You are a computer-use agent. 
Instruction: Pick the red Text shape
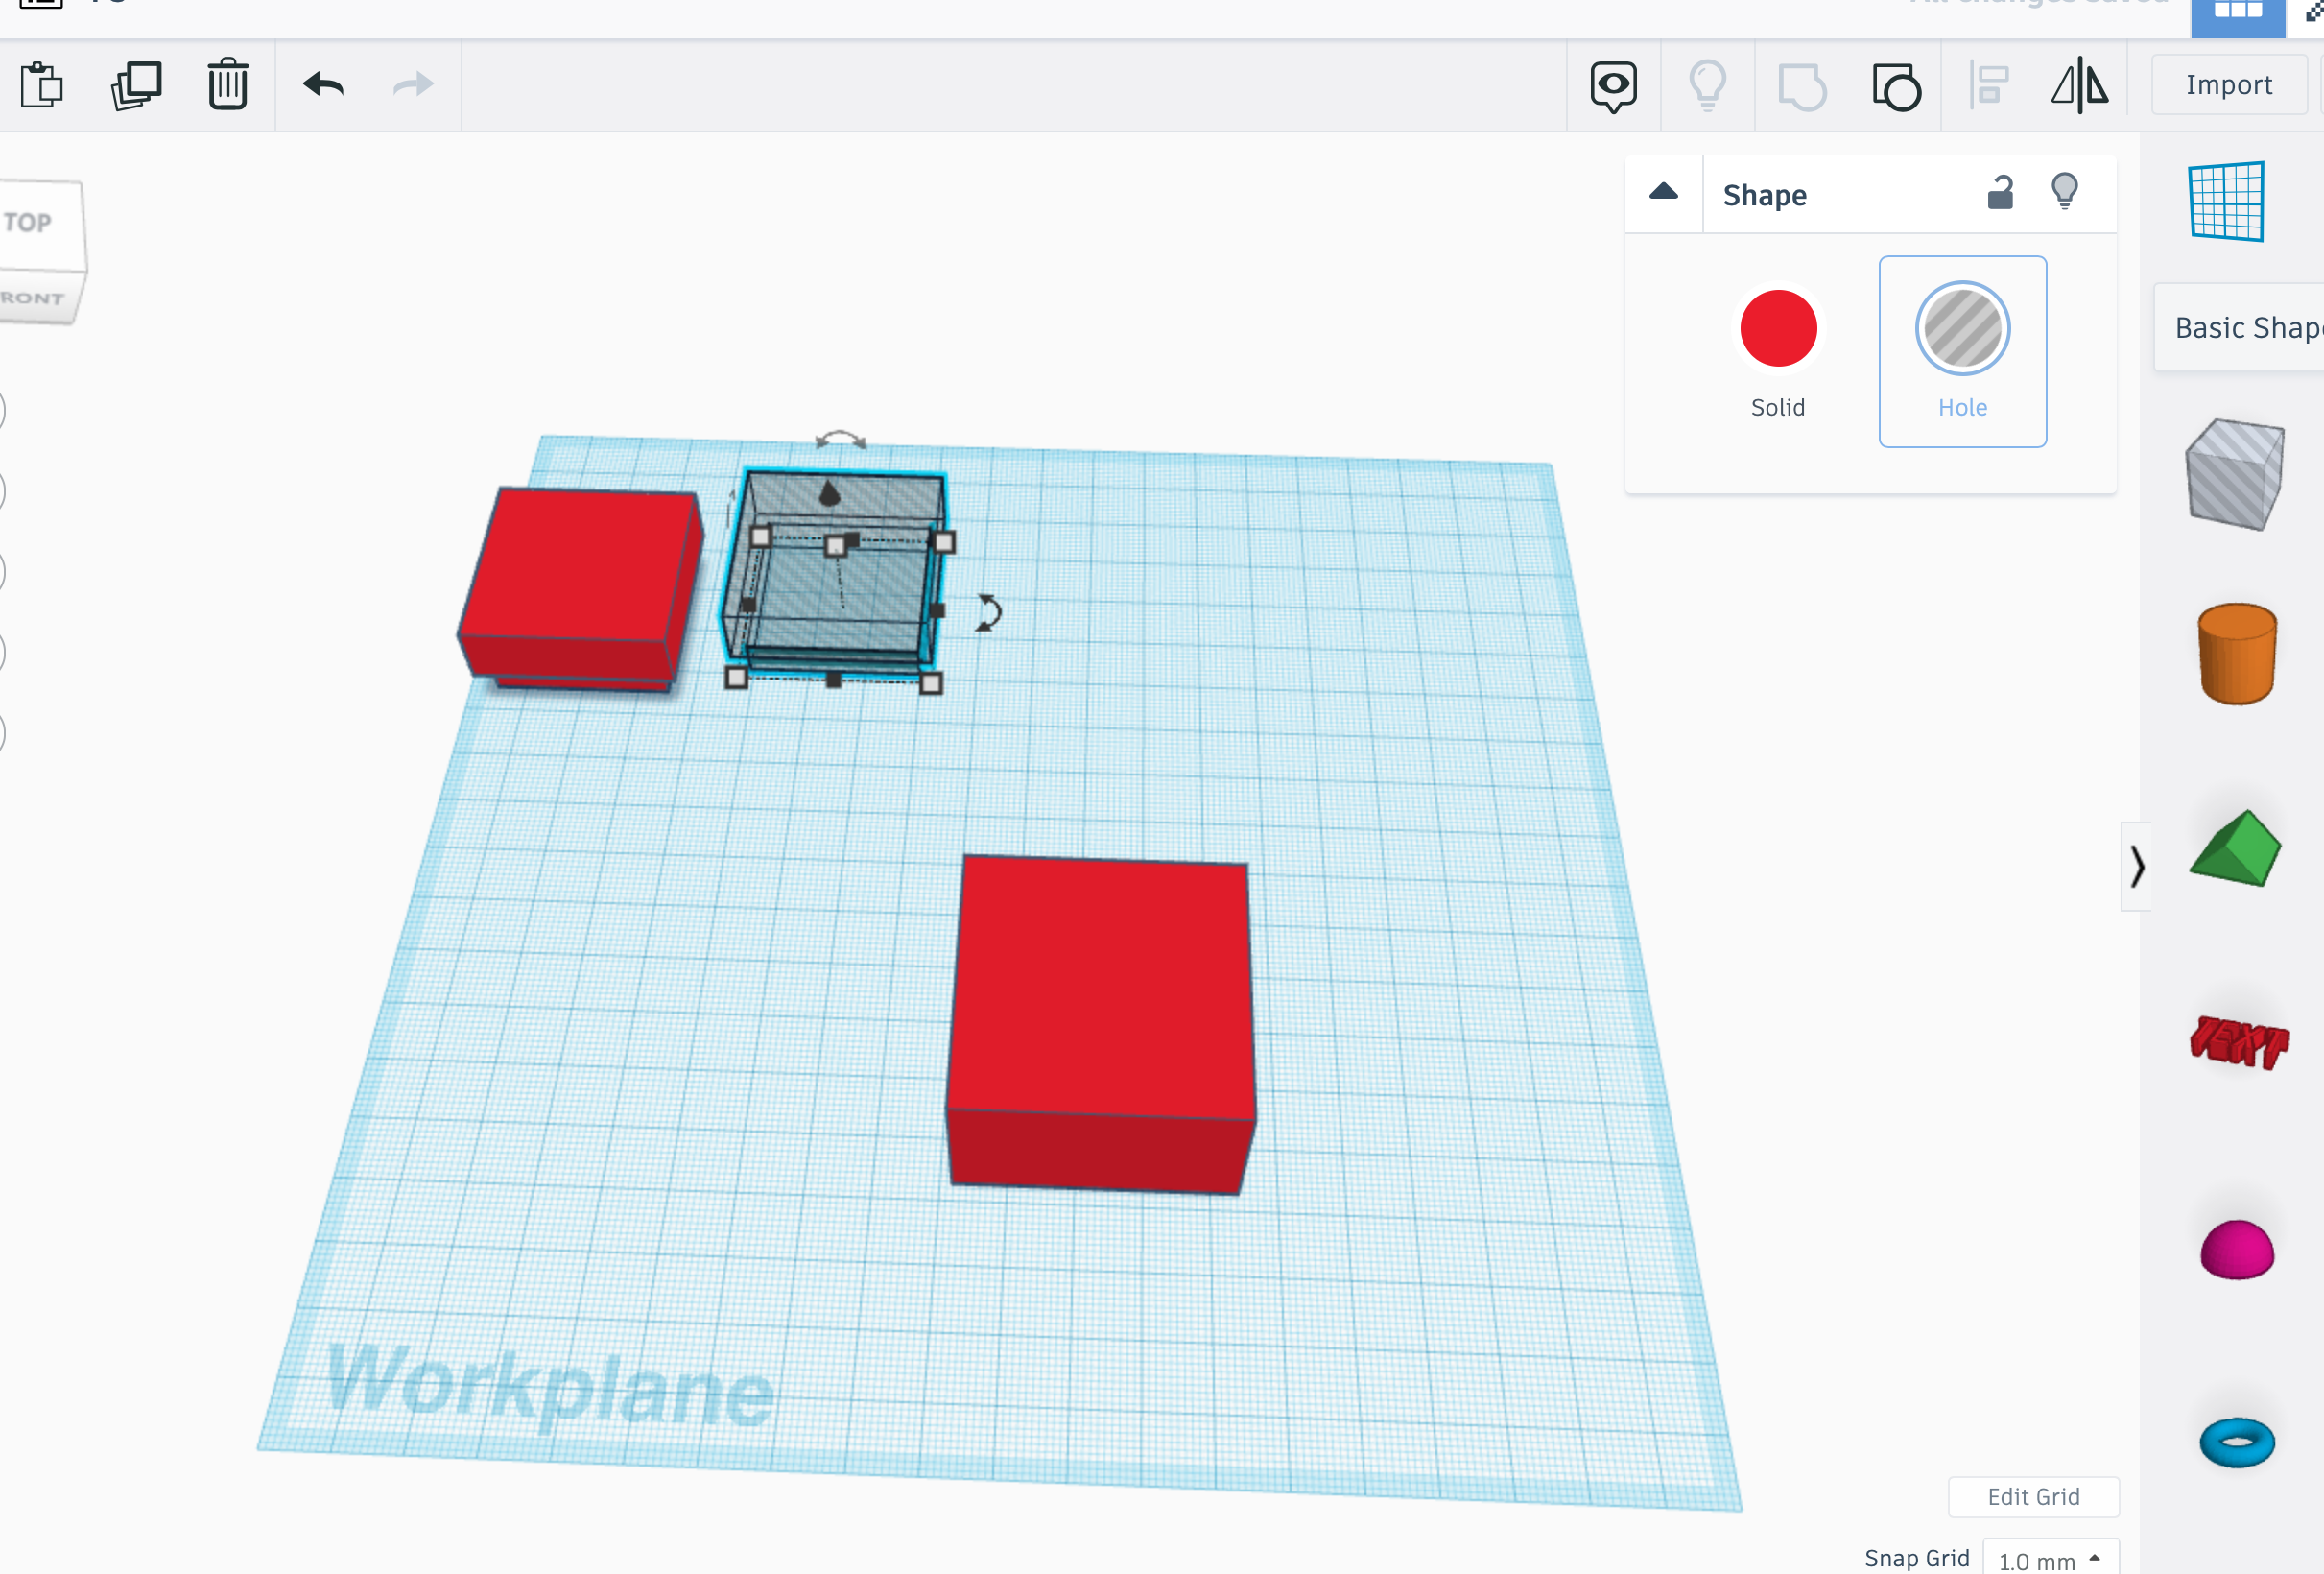coord(2238,1043)
